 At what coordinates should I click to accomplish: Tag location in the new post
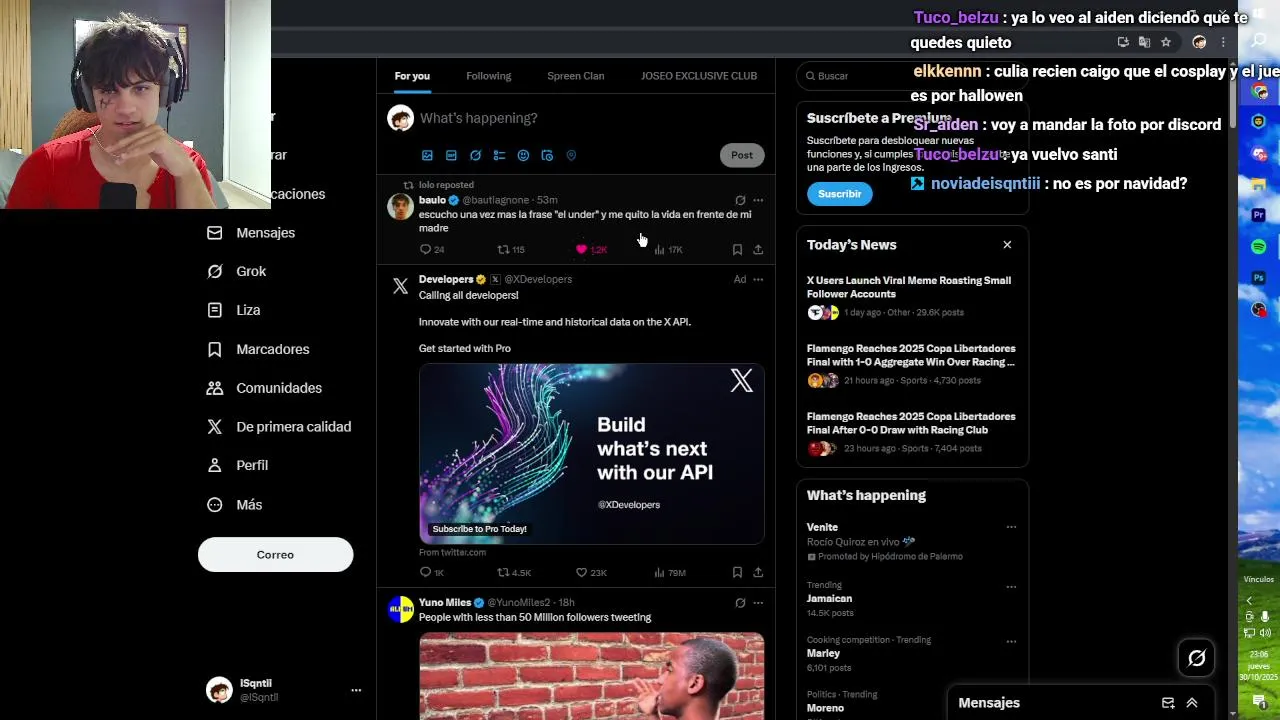tap(571, 155)
